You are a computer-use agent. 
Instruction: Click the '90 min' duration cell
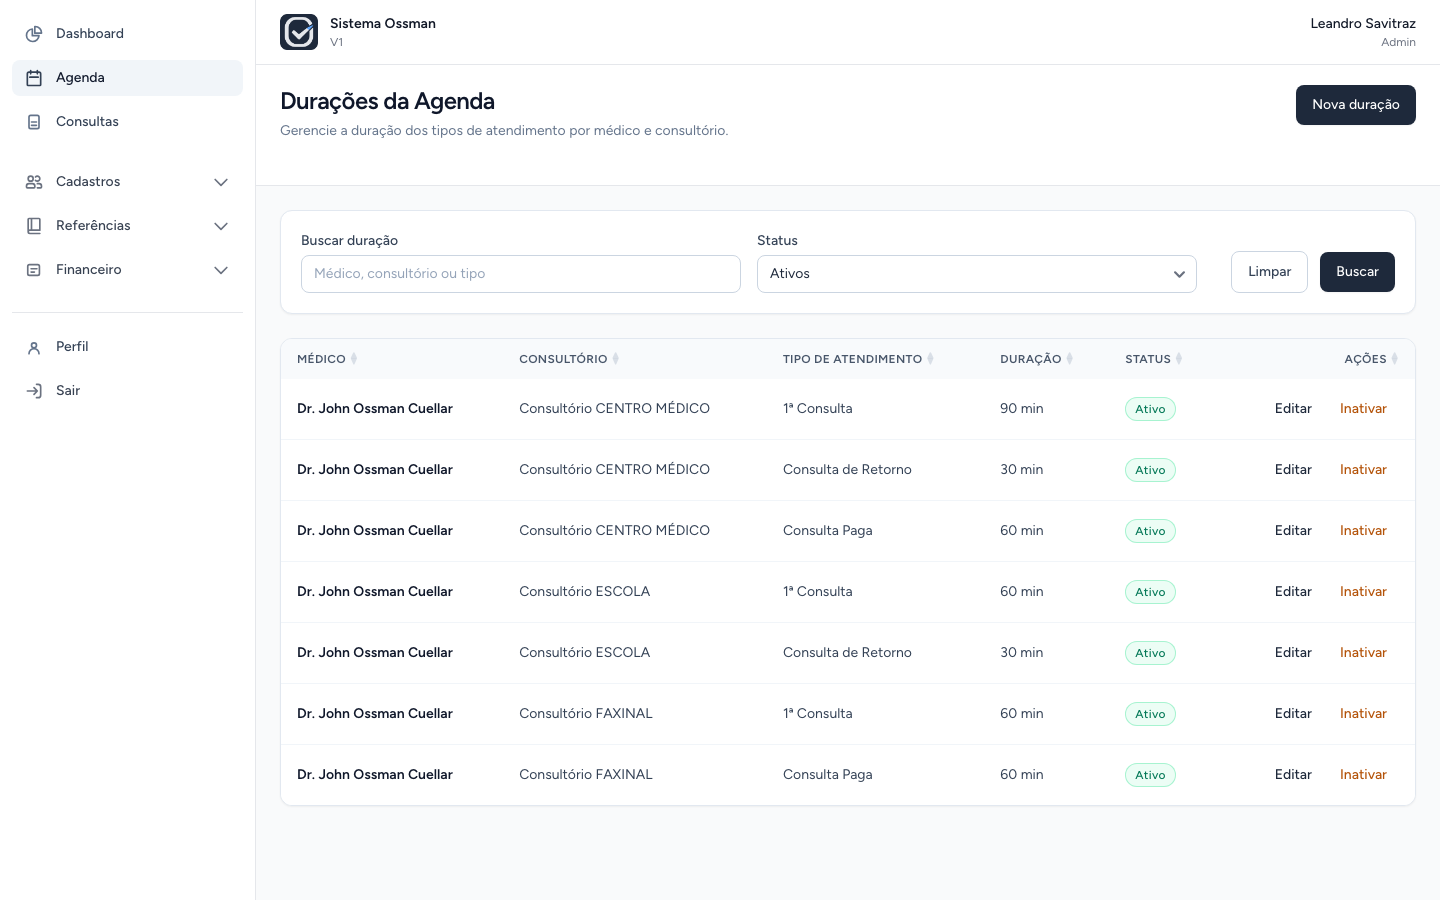[1022, 409]
